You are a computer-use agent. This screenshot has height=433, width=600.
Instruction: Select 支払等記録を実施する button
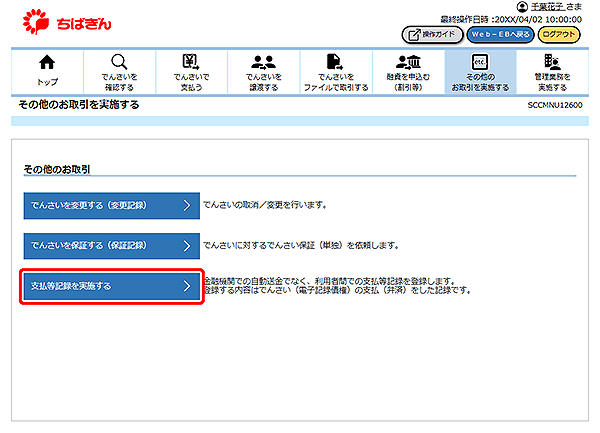pos(112,286)
